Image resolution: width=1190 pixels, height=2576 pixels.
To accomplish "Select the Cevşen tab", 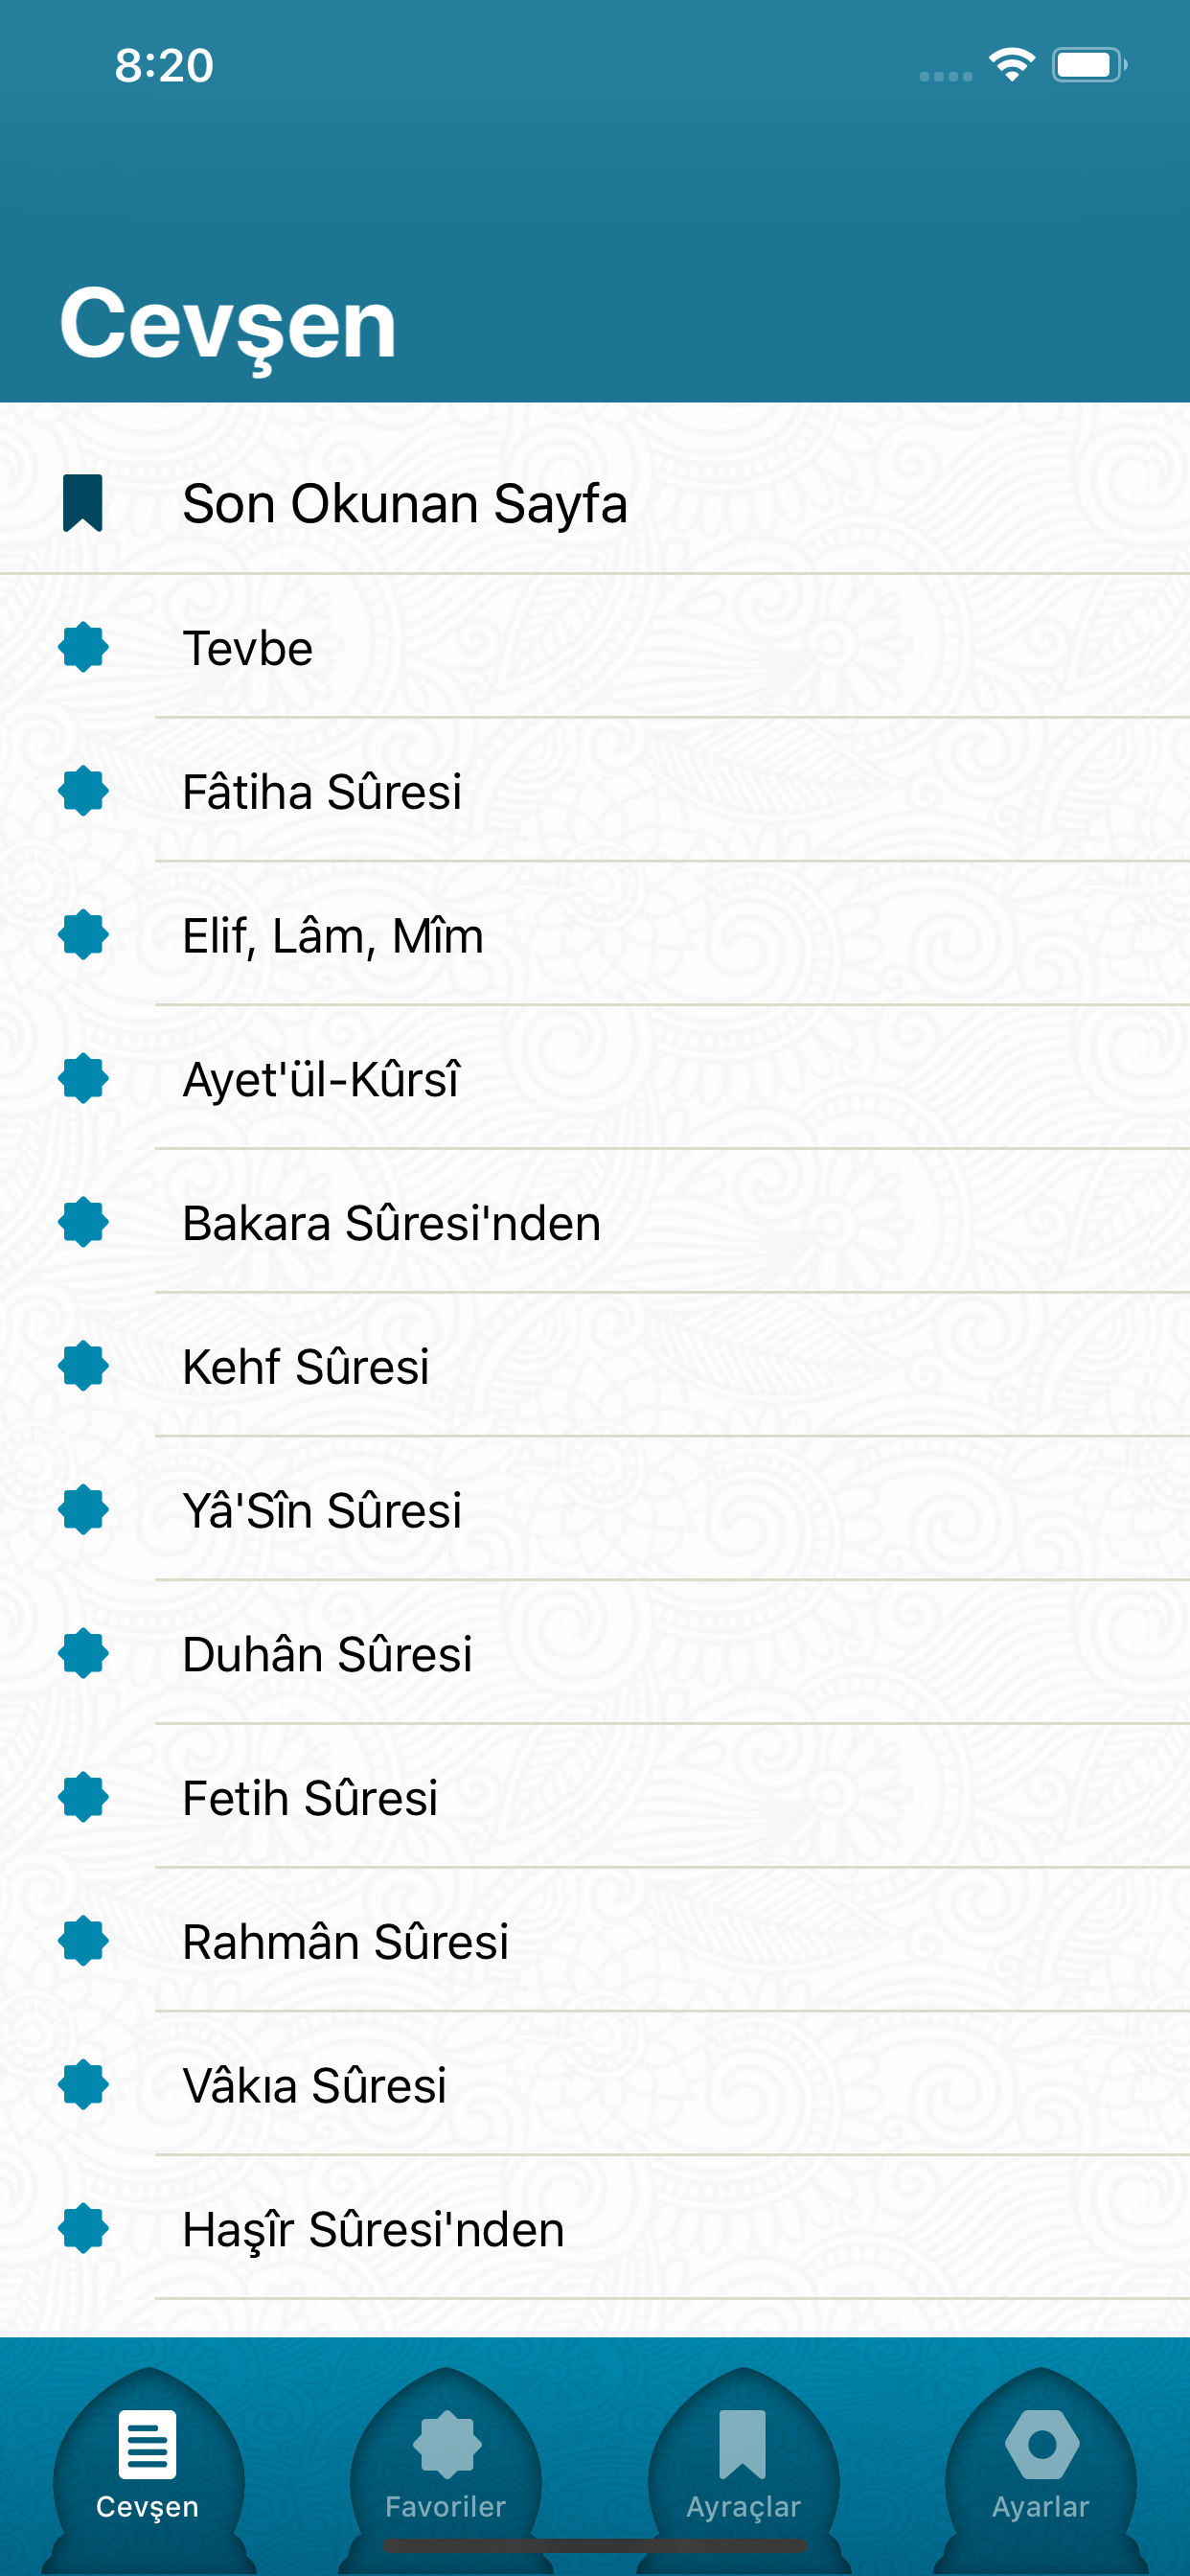I will 148,2466.
